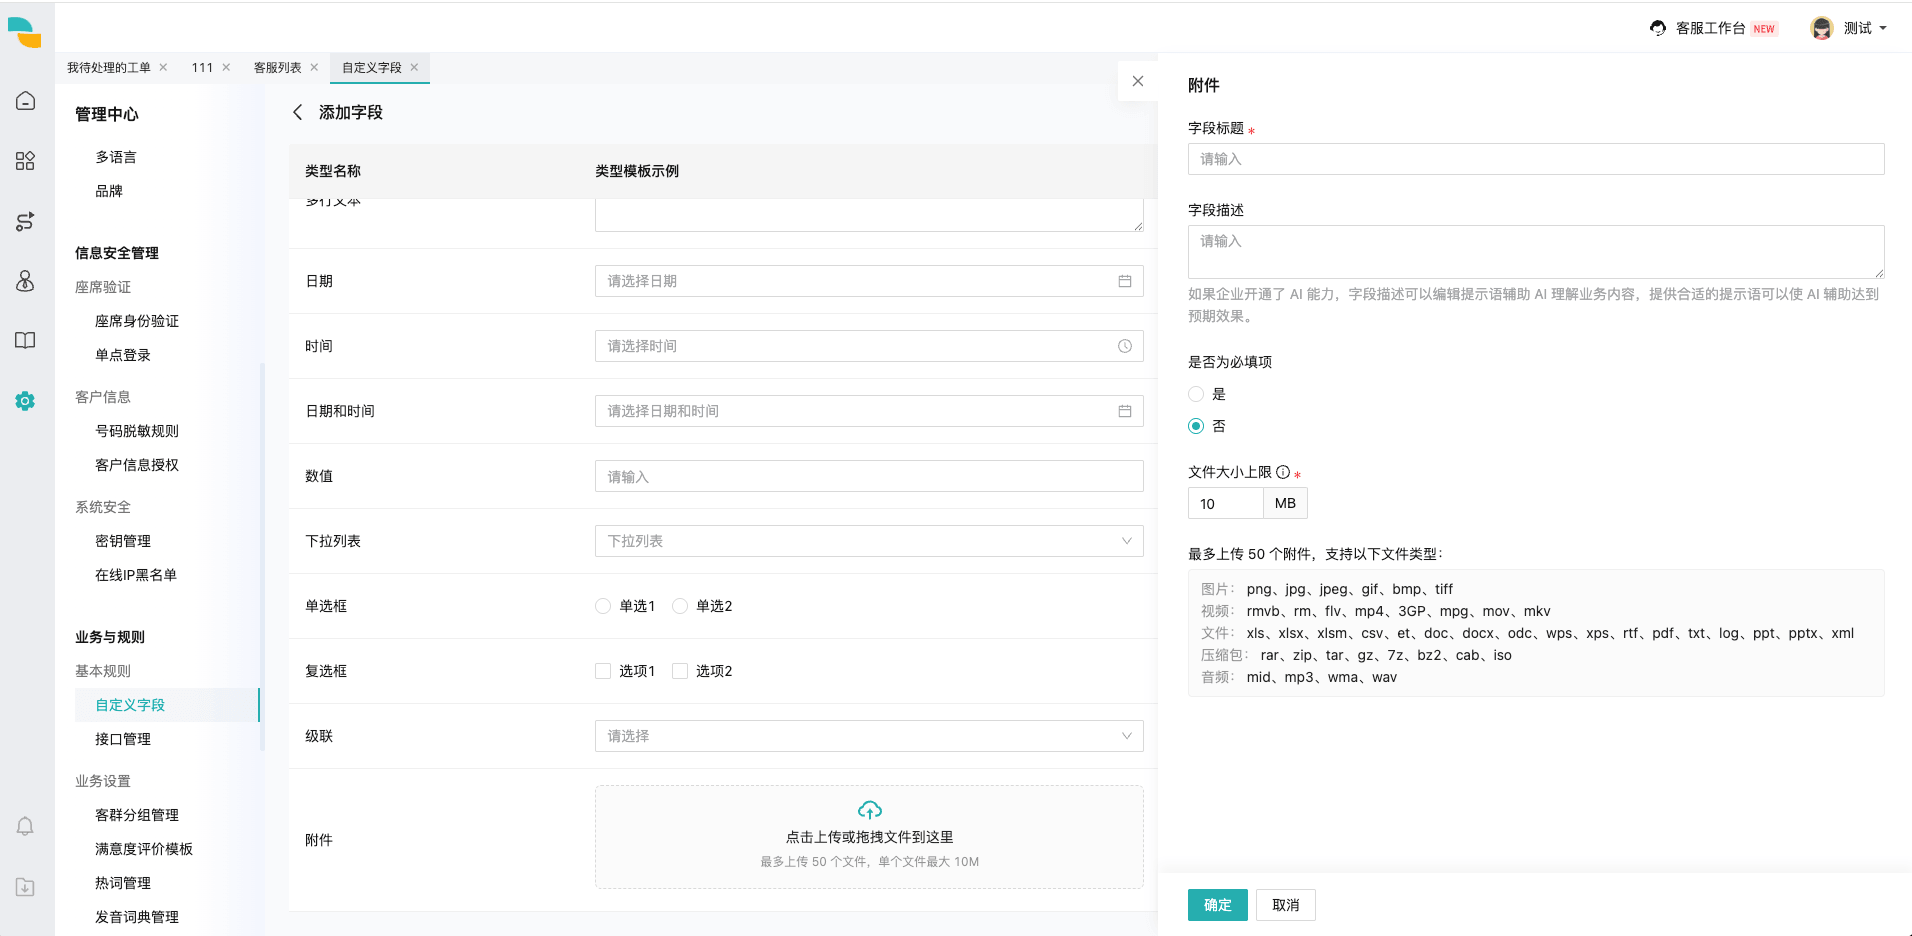Click the 确定 confirm button
Image resolution: width=1912 pixels, height=936 pixels.
point(1218,905)
